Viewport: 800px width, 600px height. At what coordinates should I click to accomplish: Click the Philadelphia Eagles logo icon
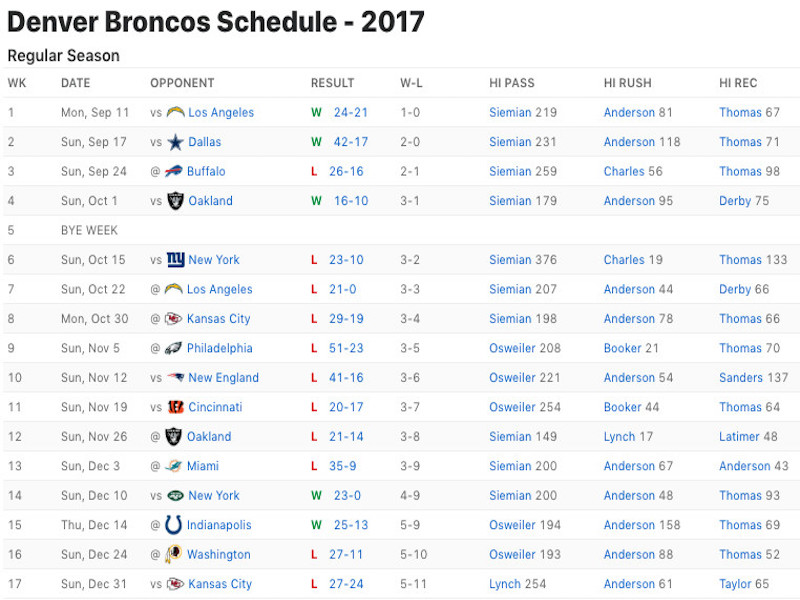click(173, 348)
